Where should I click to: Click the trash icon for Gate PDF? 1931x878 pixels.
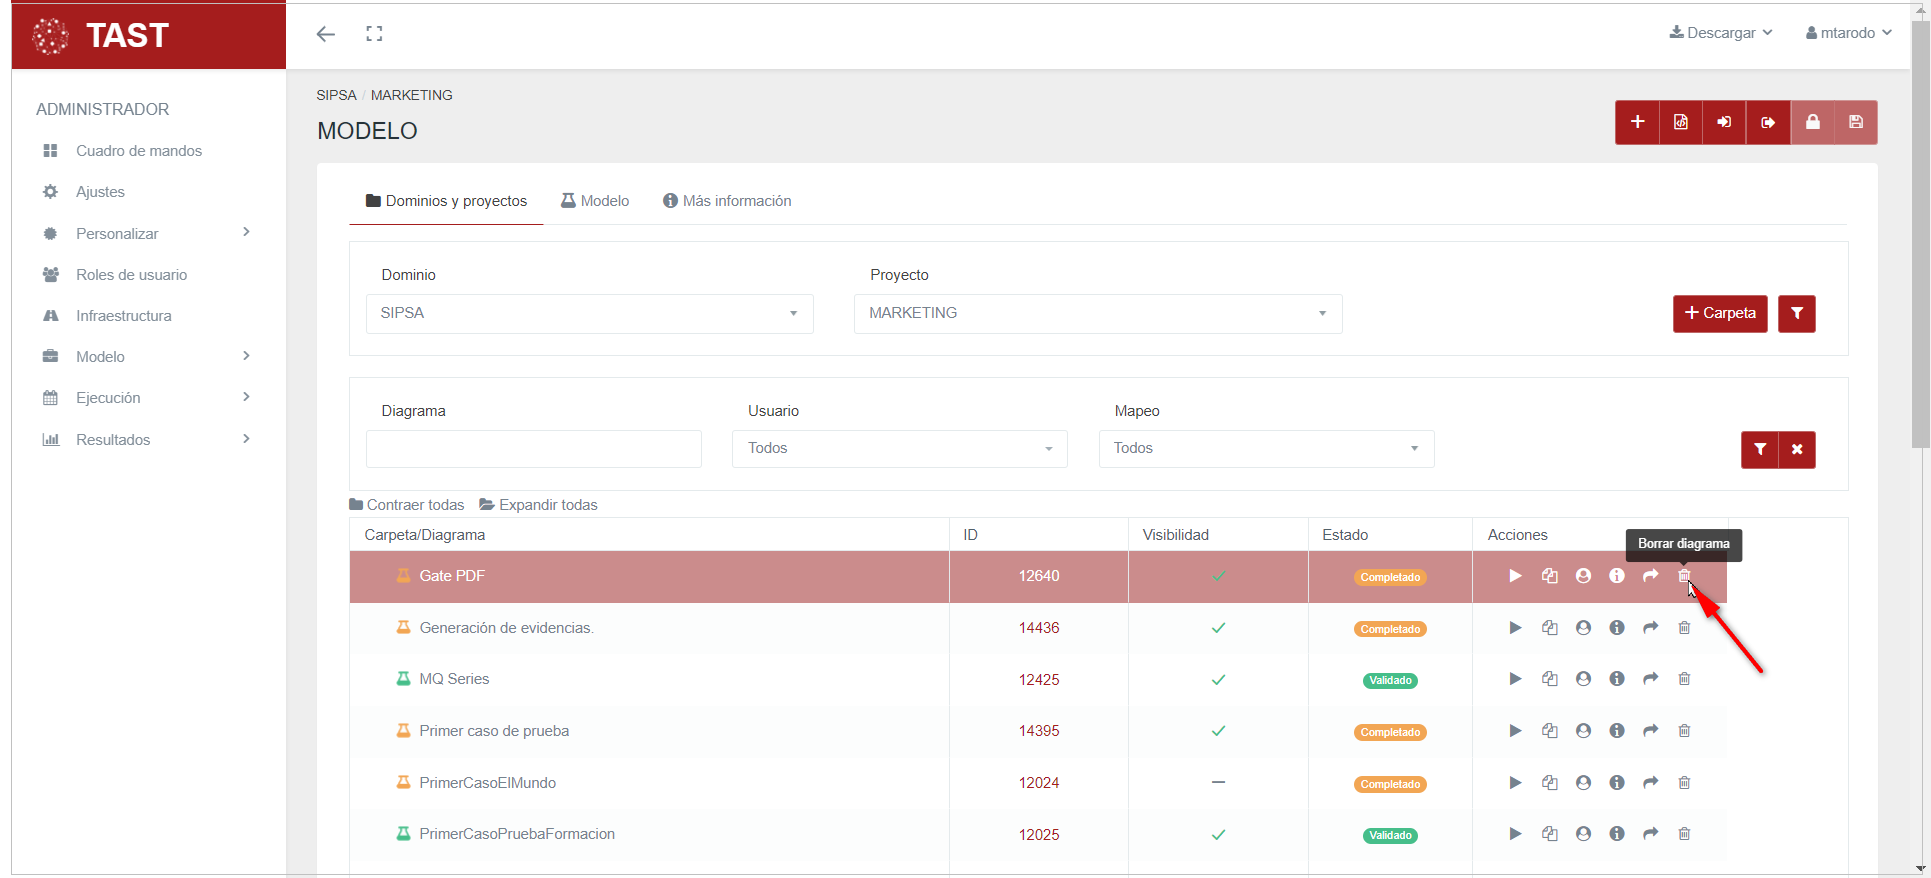tap(1684, 576)
